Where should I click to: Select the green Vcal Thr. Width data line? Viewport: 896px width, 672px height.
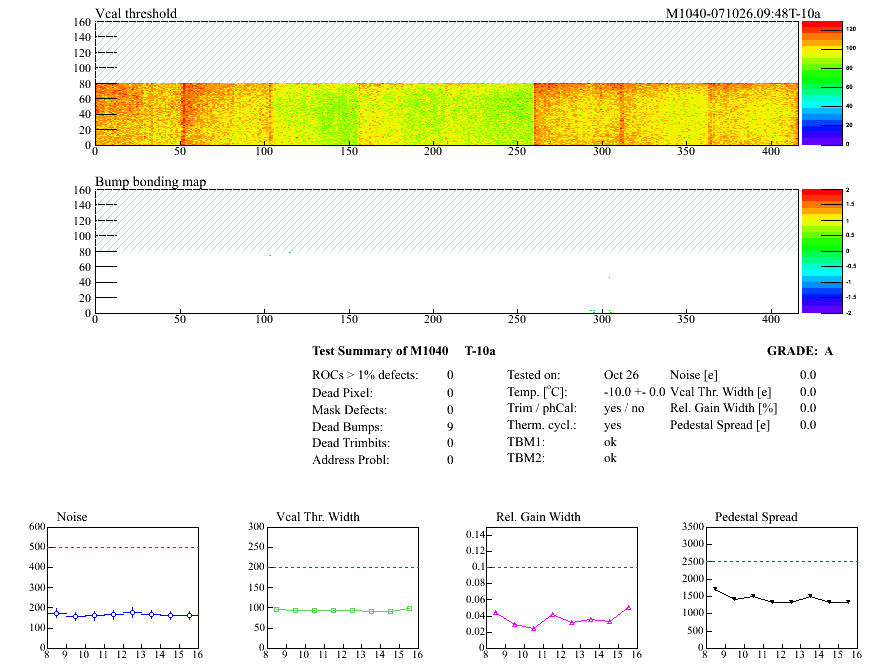[x=343, y=610]
